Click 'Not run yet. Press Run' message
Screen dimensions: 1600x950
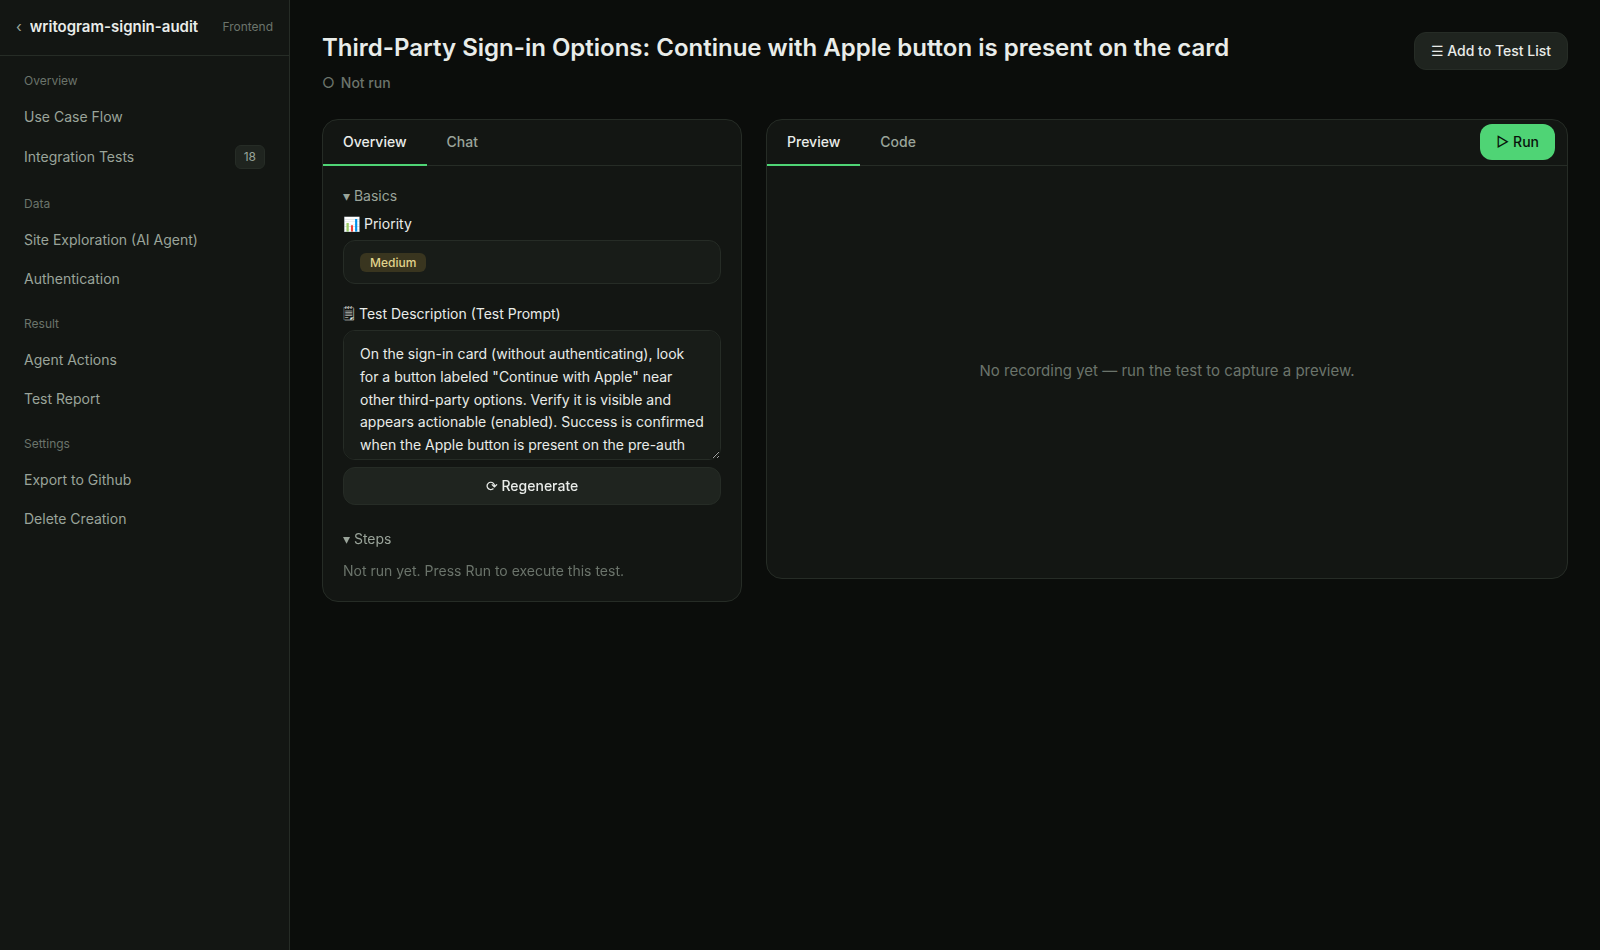point(483,571)
